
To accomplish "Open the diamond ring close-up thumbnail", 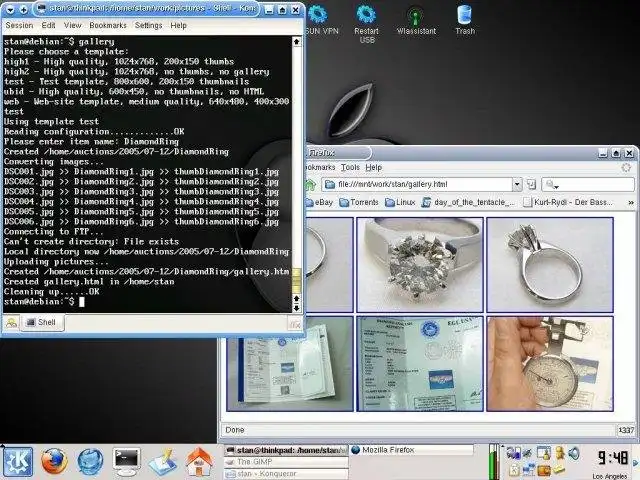I will click(x=420, y=265).
